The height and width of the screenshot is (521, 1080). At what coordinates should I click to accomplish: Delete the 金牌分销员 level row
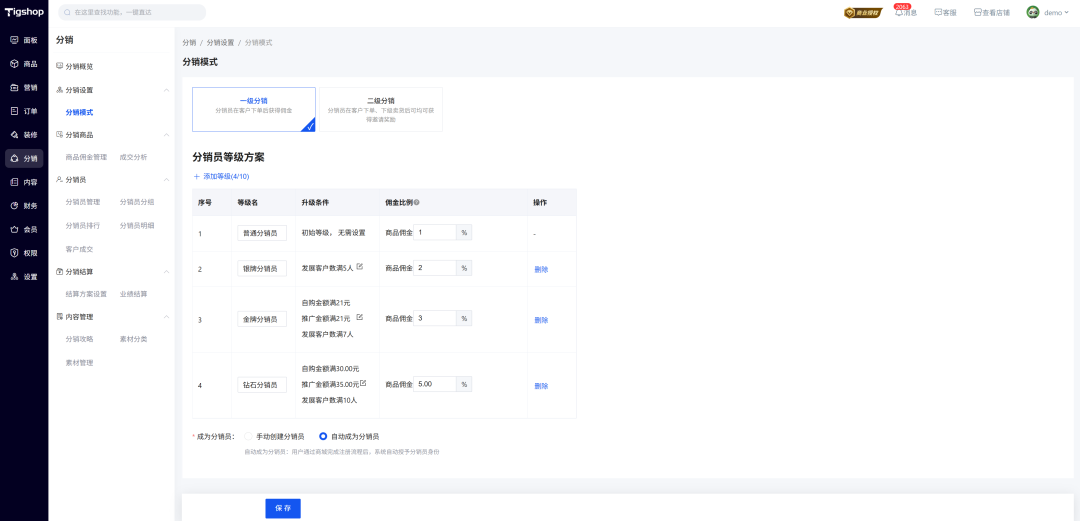pos(541,320)
